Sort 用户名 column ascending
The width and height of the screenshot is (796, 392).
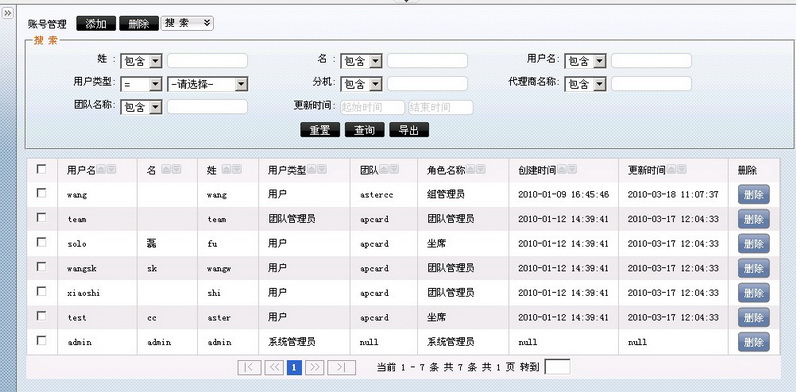click(x=101, y=170)
